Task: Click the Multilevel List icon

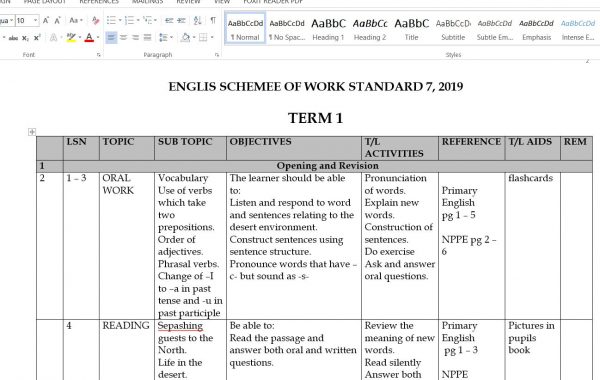Action: (148, 20)
